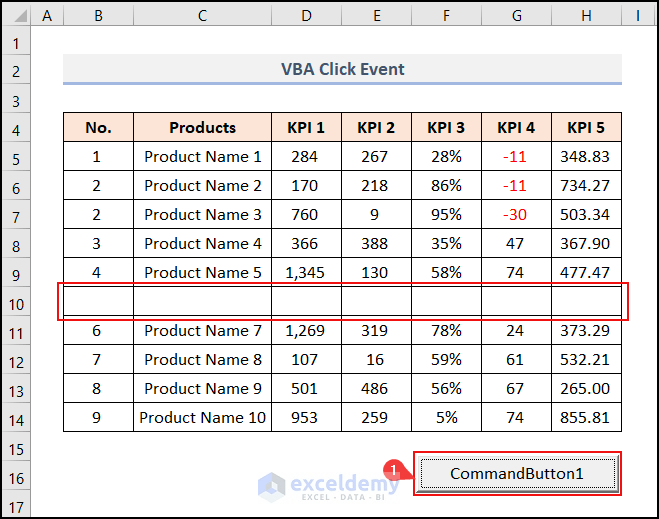The width and height of the screenshot is (659, 519).
Task: Click the empty Products cell in row 10
Action: [x=202, y=301]
